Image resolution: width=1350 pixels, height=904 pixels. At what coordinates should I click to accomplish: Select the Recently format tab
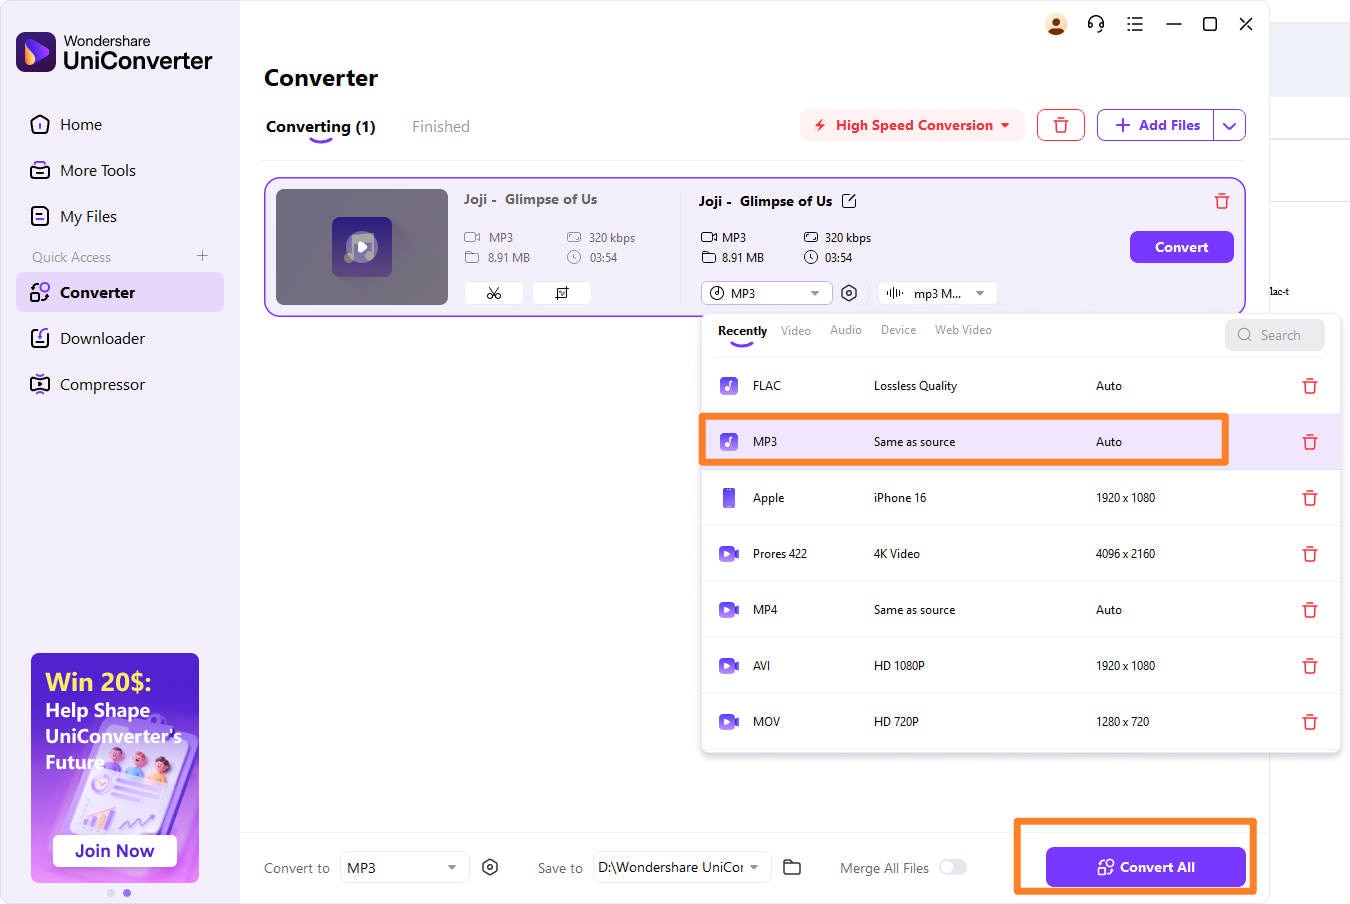[742, 331]
